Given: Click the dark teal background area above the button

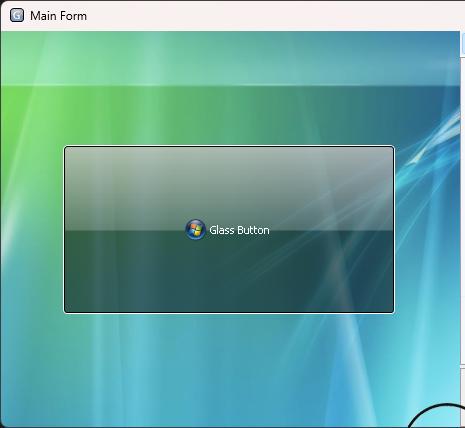Looking at the screenshot, I should (230, 116).
